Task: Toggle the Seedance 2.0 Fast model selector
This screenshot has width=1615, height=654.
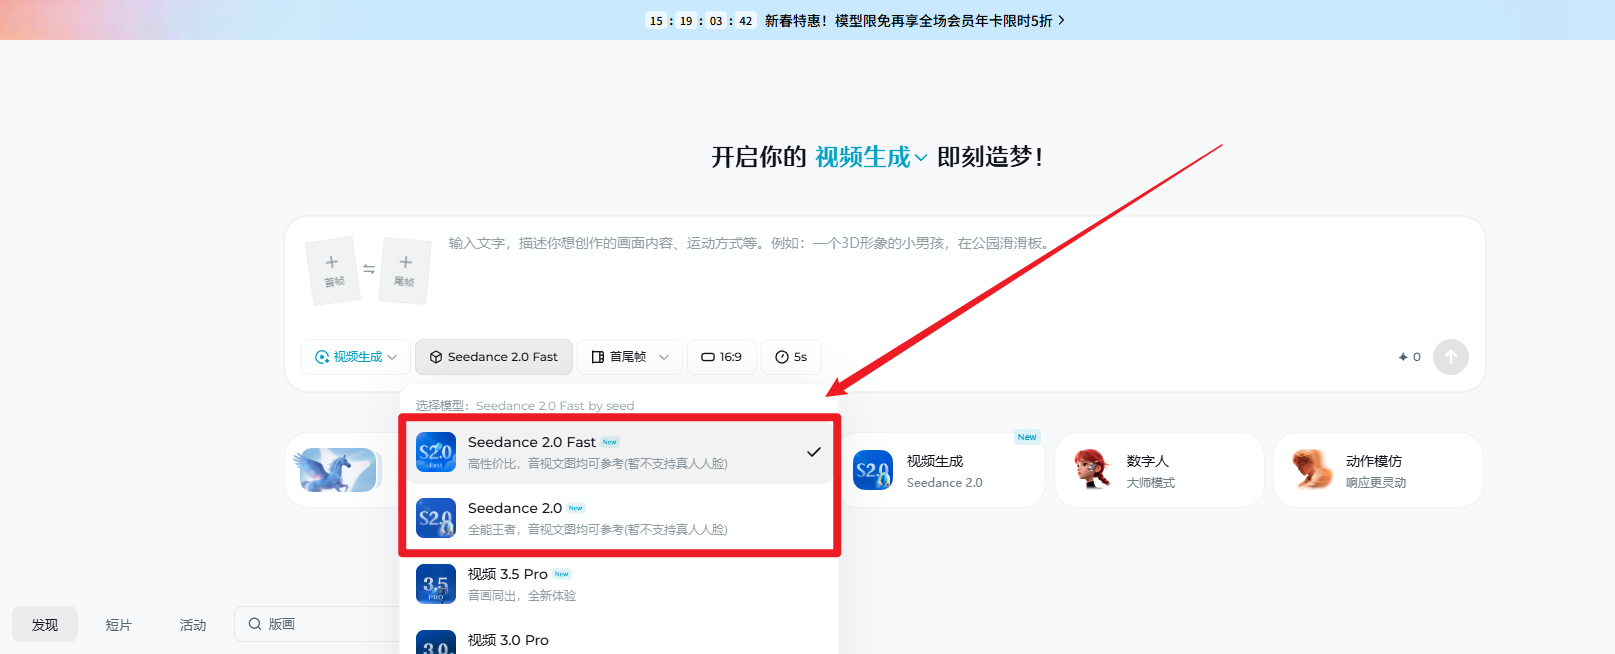Action: tap(494, 357)
